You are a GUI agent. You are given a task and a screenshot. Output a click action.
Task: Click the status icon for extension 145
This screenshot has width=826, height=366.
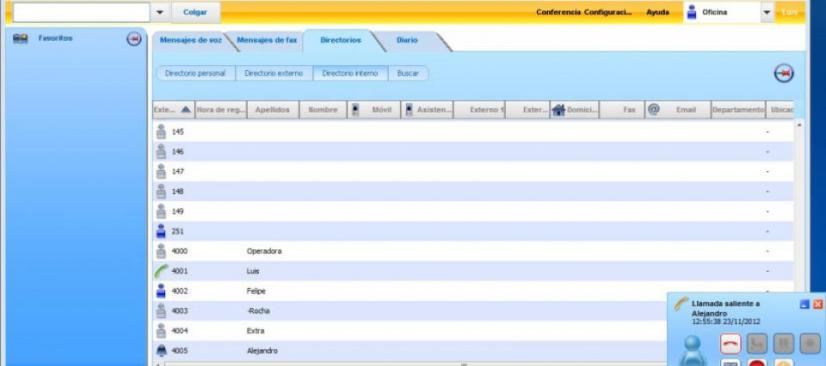coord(161,132)
